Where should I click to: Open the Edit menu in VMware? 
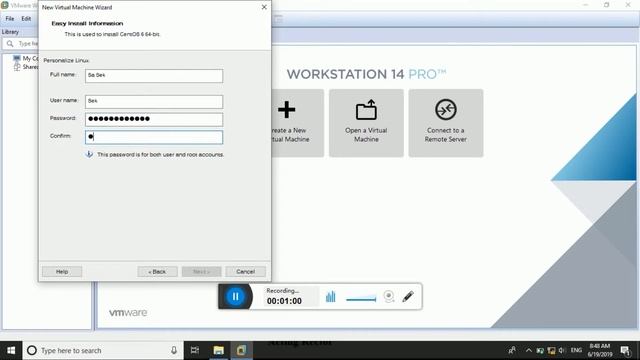[x=26, y=19]
